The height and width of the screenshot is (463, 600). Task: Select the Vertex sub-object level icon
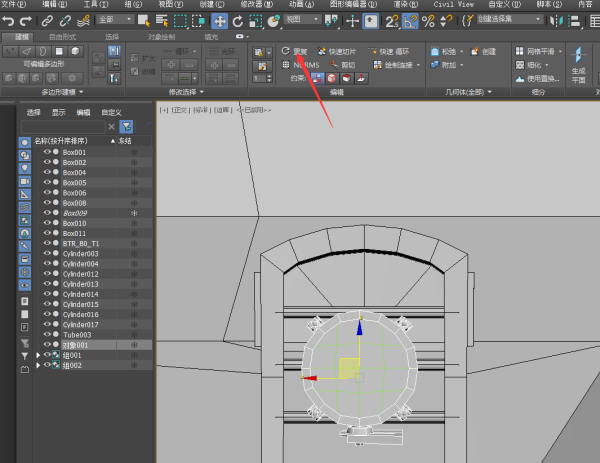point(11,51)
